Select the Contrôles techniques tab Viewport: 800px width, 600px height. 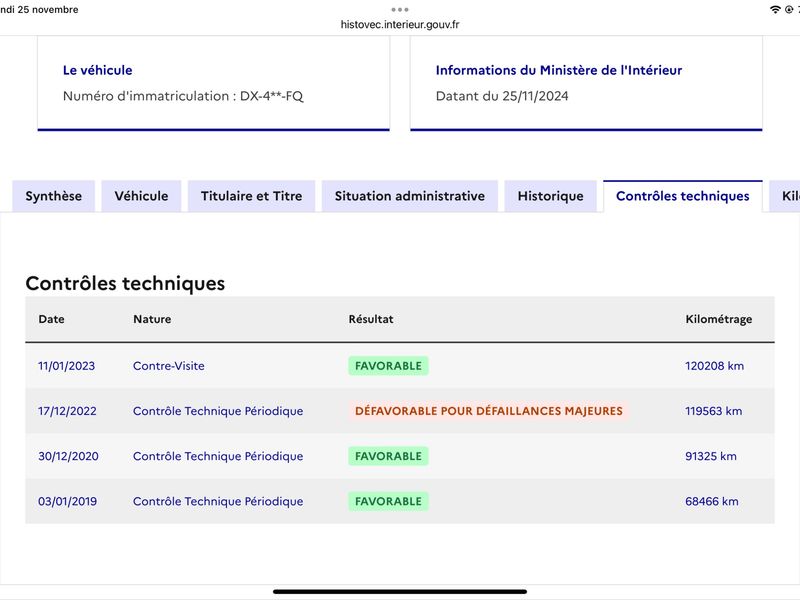(683, 196)
